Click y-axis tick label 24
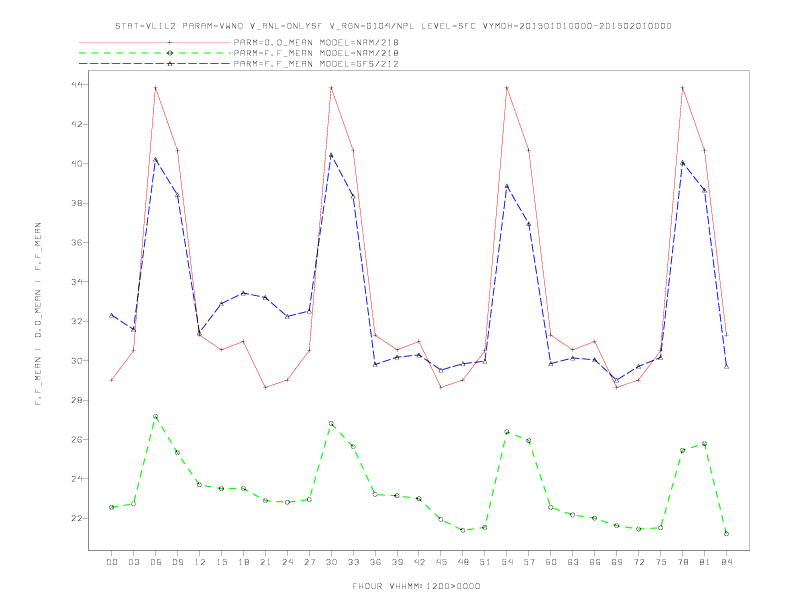792x612 pixels. point(76,479)
